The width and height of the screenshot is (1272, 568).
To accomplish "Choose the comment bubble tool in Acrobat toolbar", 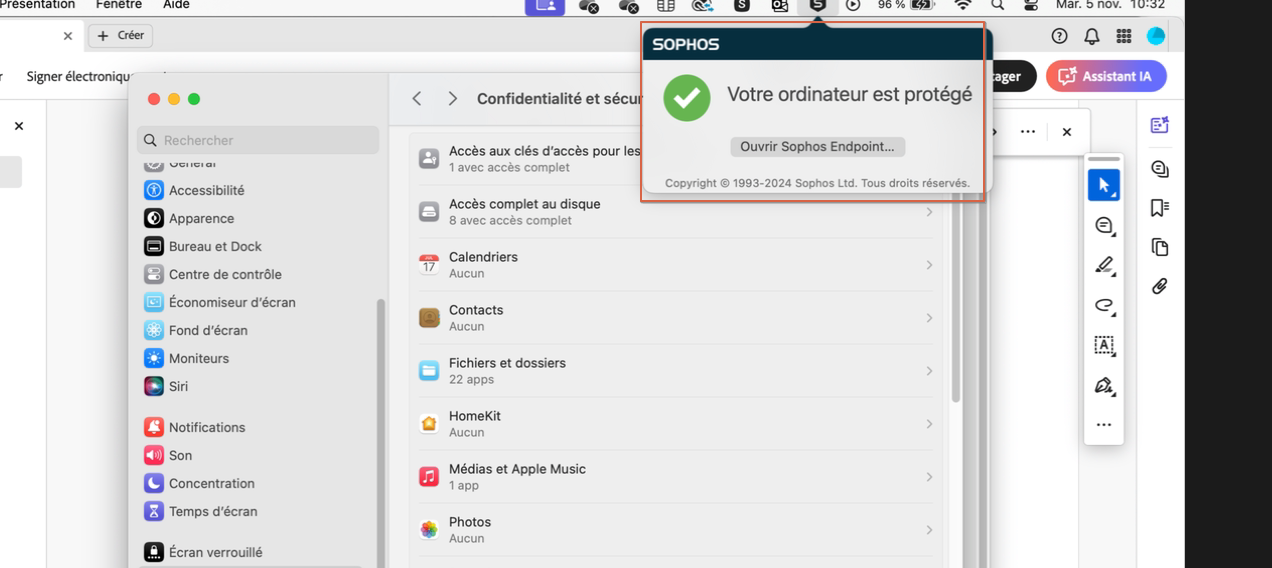I will point(1104,227).
